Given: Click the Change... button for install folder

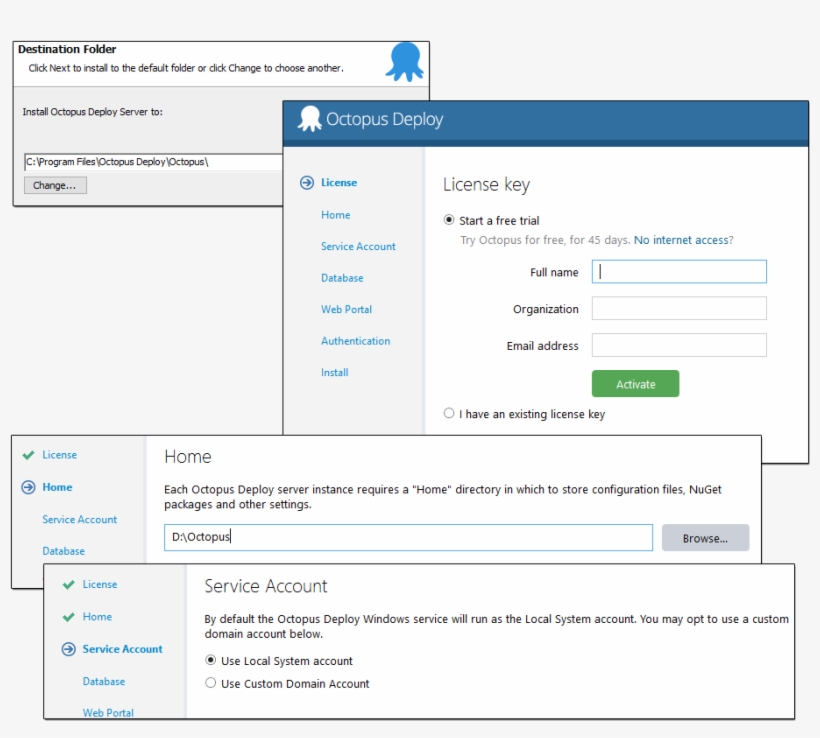Looking at the screenshot, I should (55, 185).
